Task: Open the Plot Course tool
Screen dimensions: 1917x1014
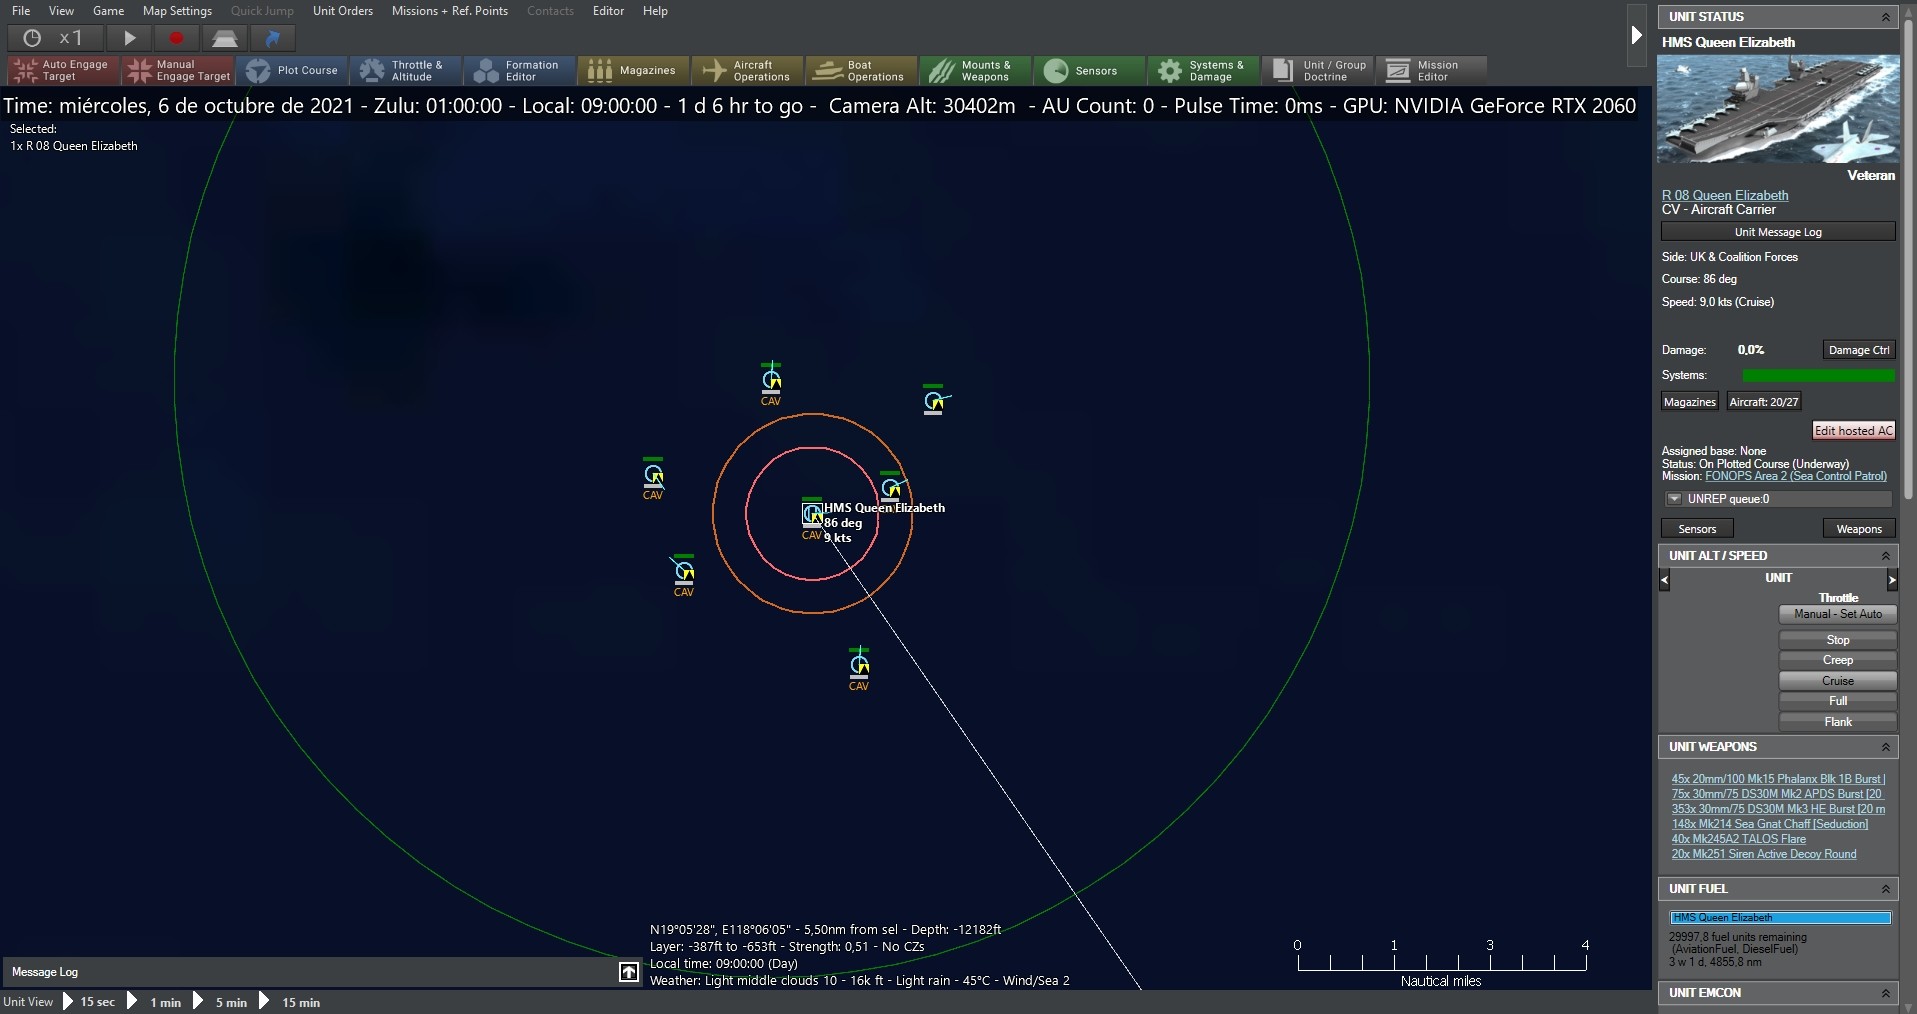Action: [x=293, y=70]
